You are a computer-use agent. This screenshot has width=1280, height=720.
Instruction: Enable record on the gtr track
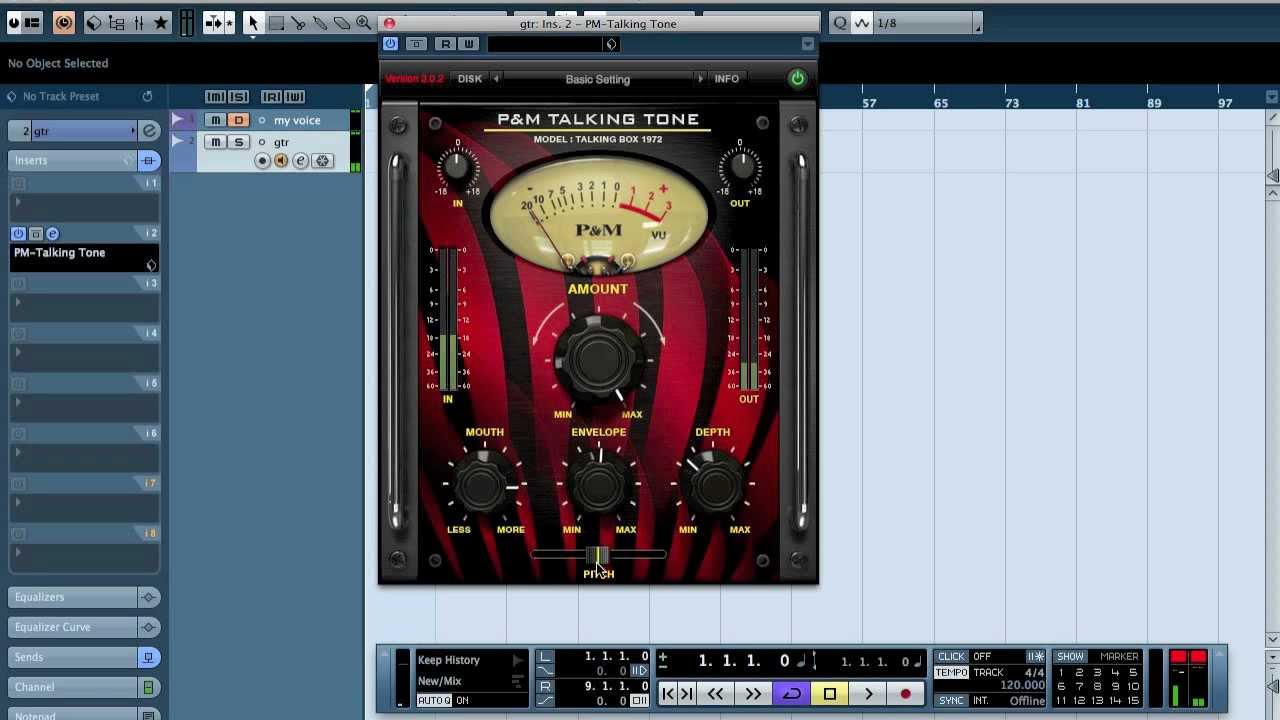click(263, 161)
